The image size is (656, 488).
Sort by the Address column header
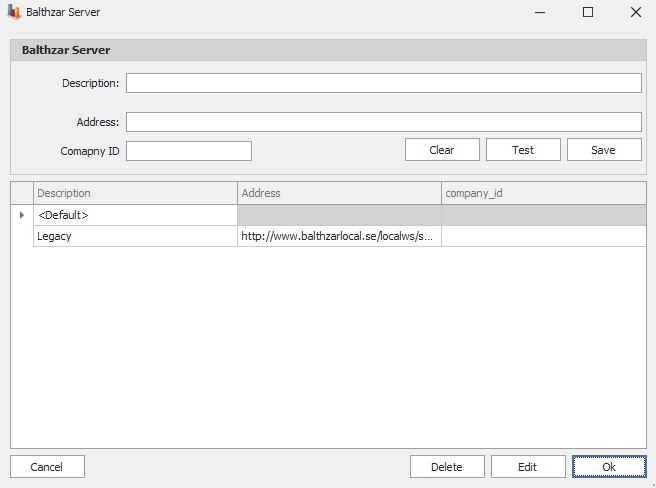tap(339, 193)
